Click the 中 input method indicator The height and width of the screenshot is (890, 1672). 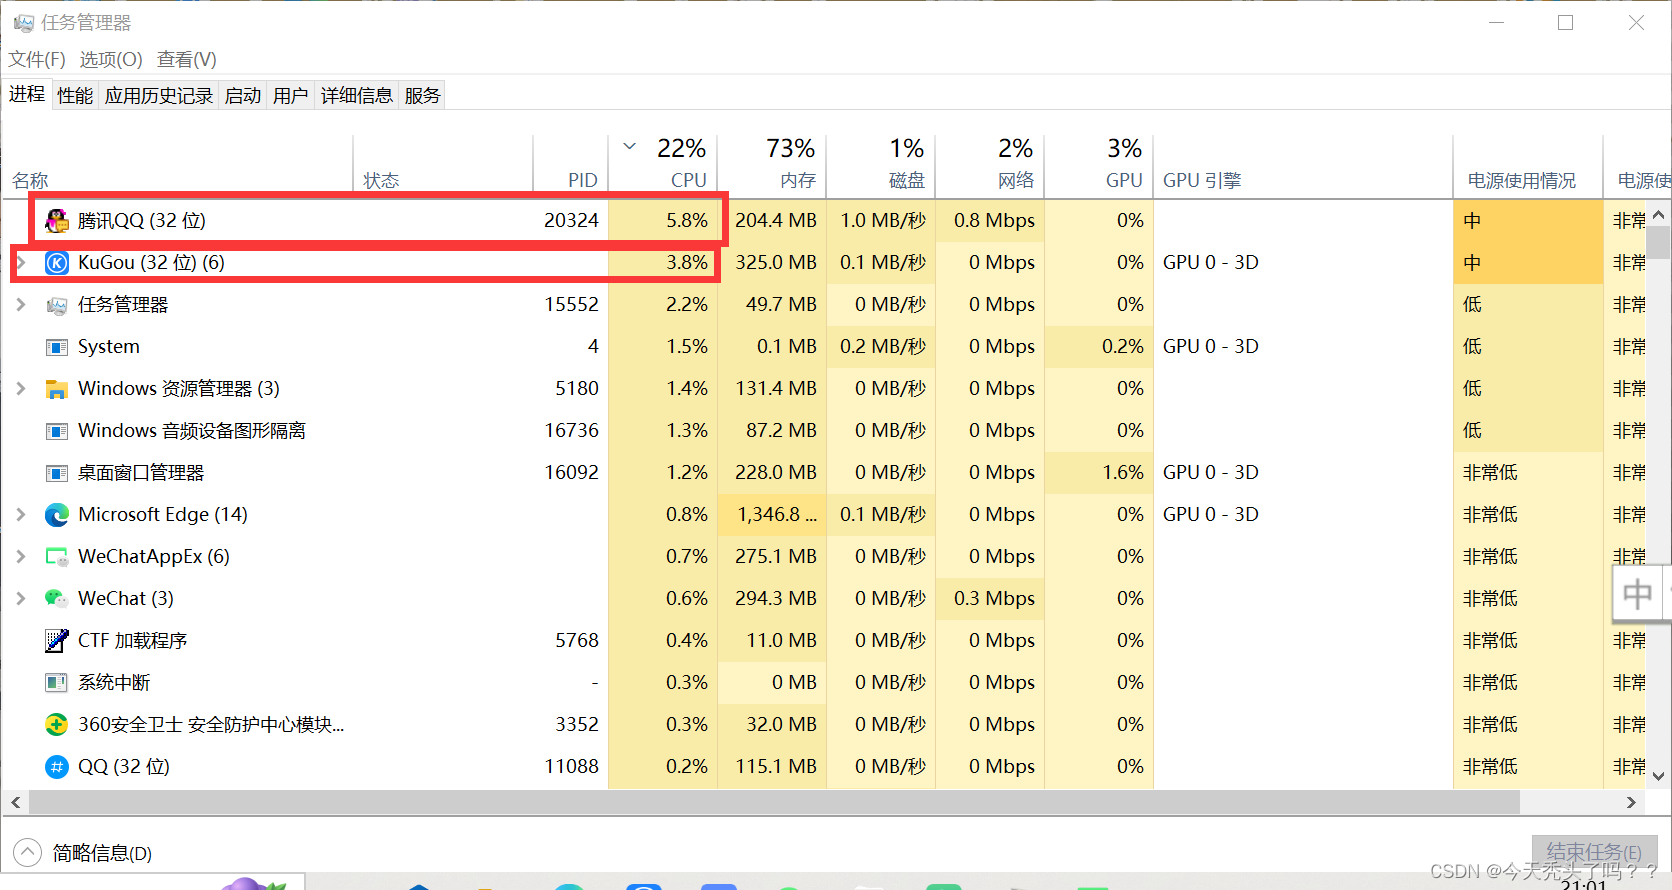pyautogui.click(x=1637, y=594)
